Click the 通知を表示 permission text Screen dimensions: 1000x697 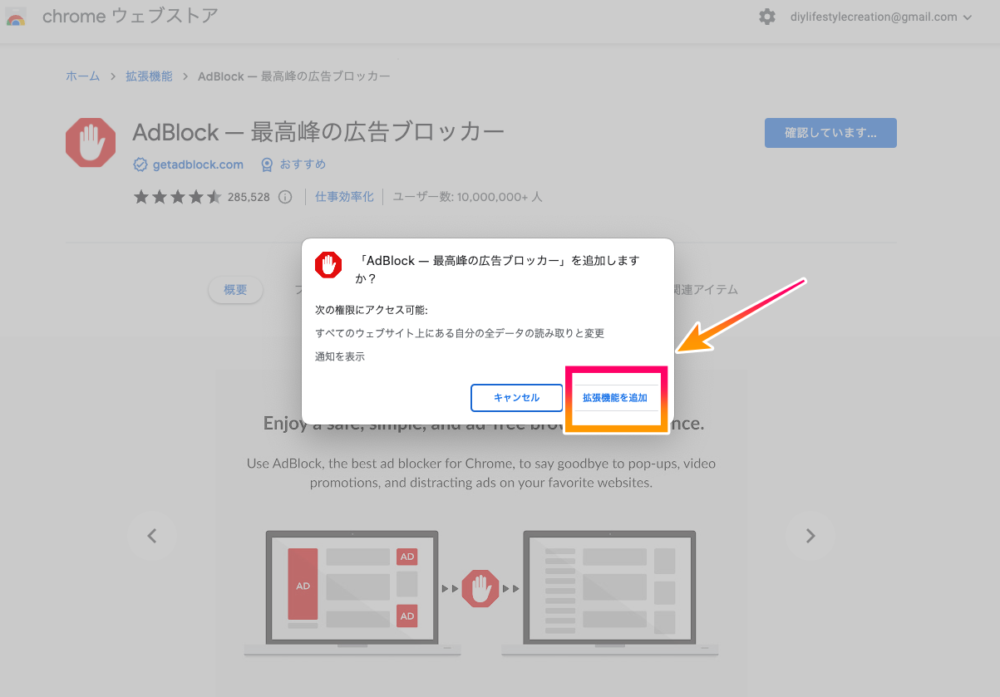[x=340, y=356]
